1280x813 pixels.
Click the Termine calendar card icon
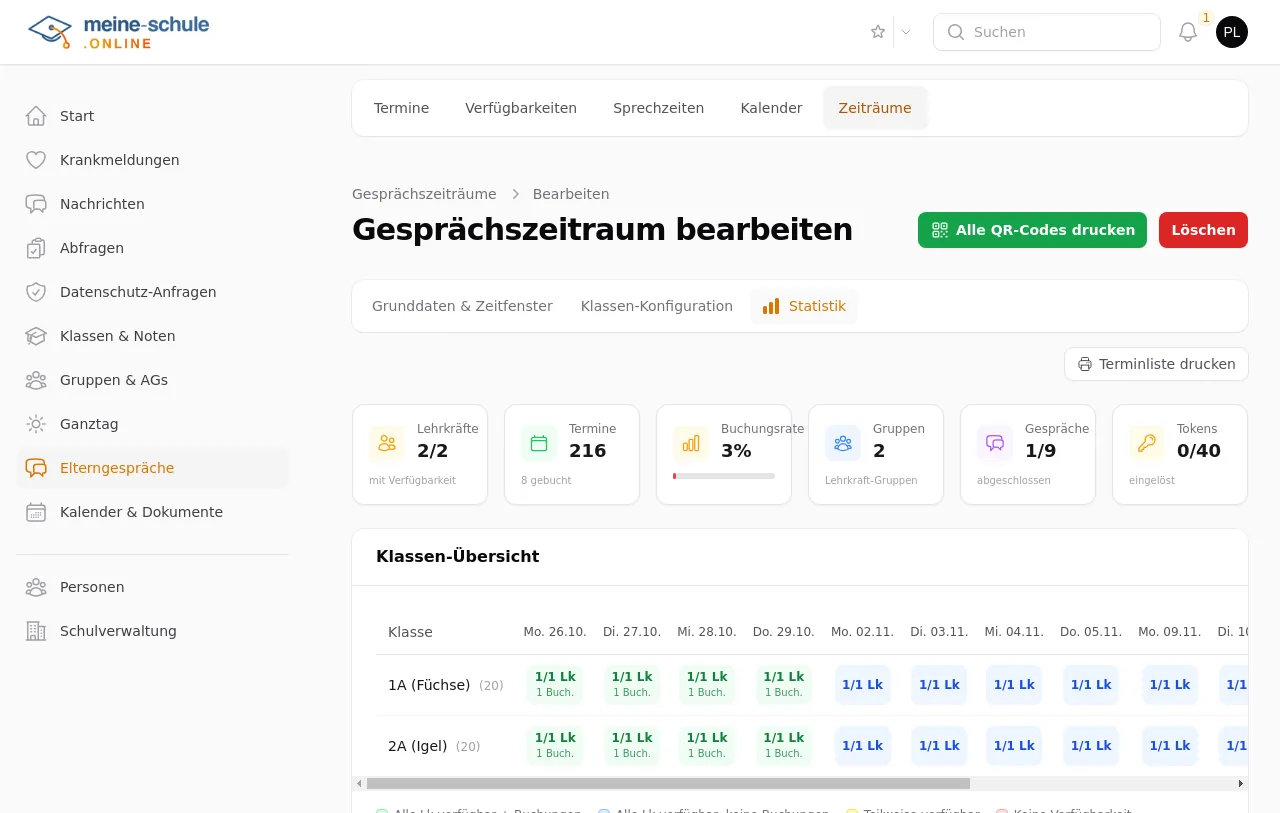539,443
